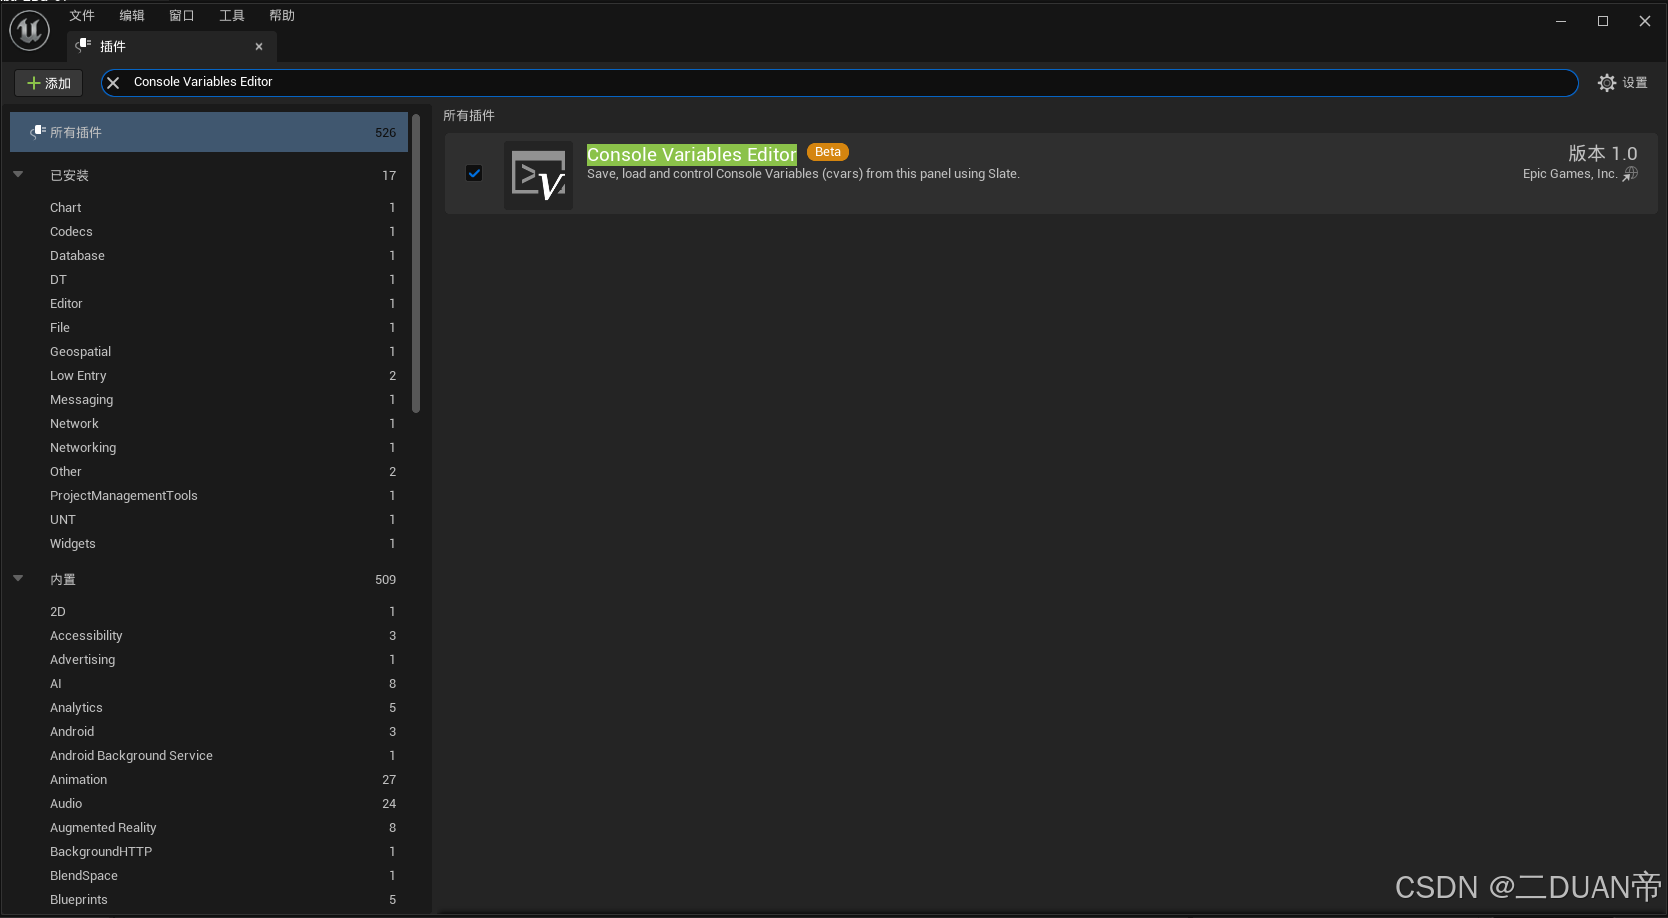
Task: Open the 文件 menu
Action: [82, 15]
